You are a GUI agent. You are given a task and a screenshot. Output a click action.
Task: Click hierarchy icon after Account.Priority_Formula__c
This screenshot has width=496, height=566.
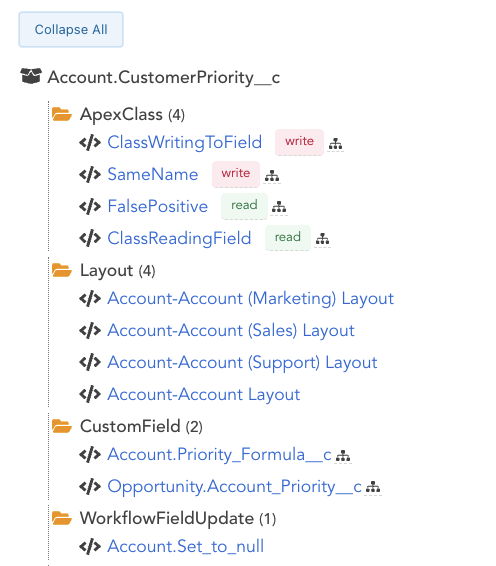pyautogui.click(x=343, y=456)
